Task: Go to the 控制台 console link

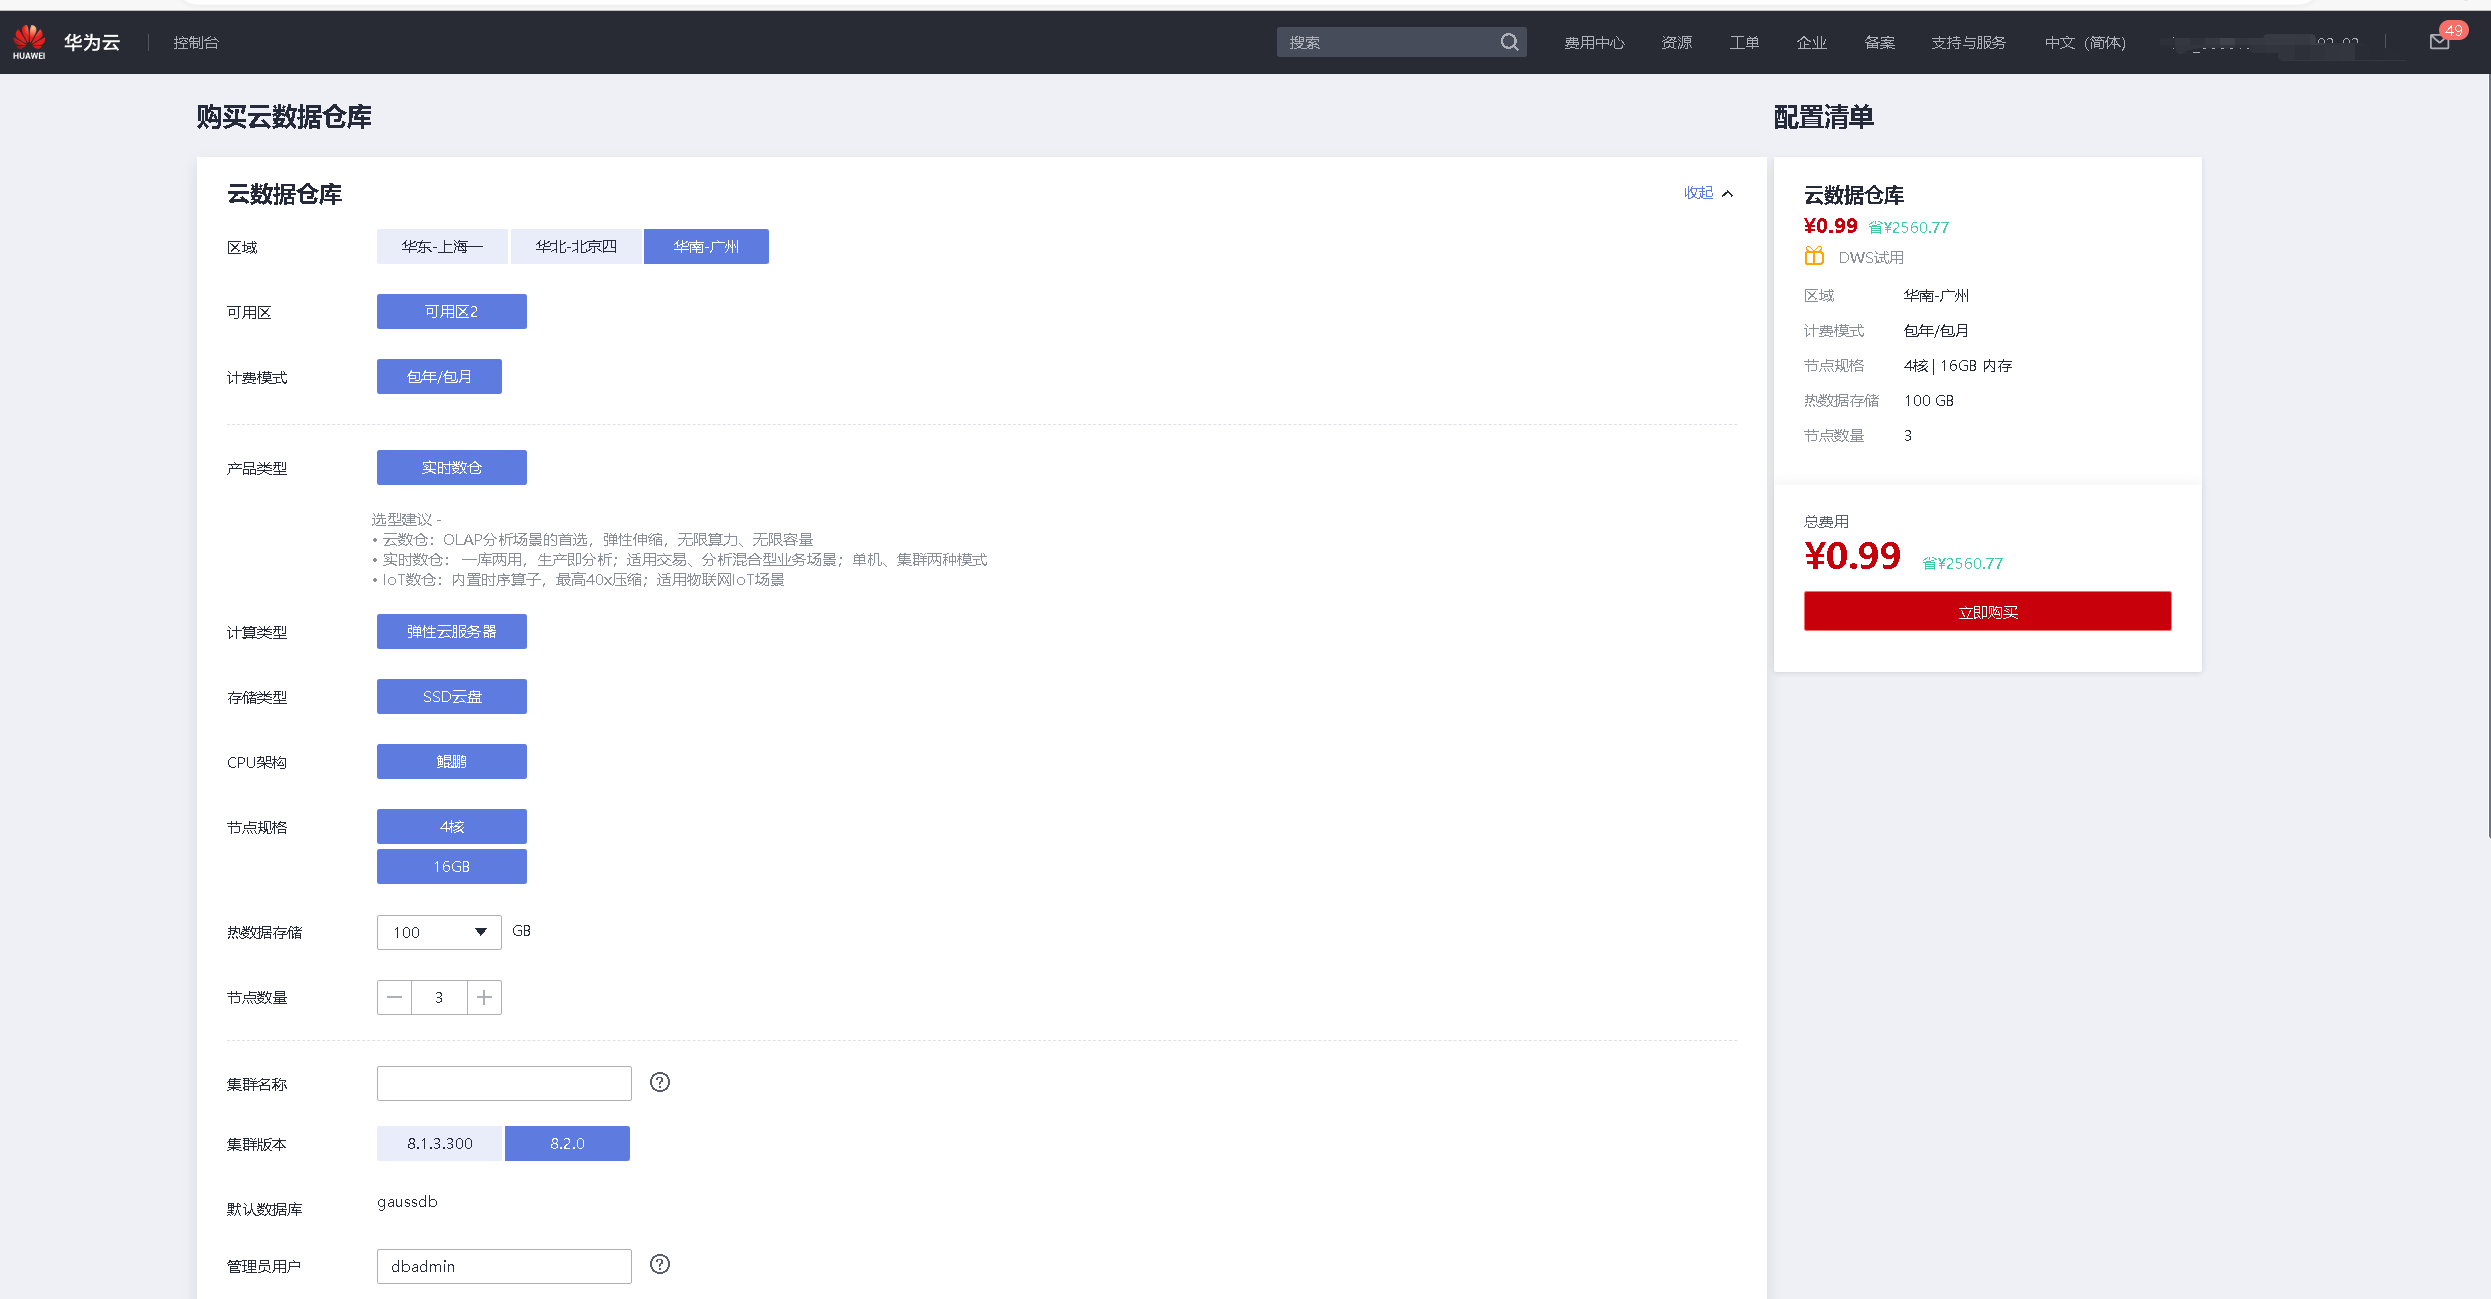Action: coord(196,42)
